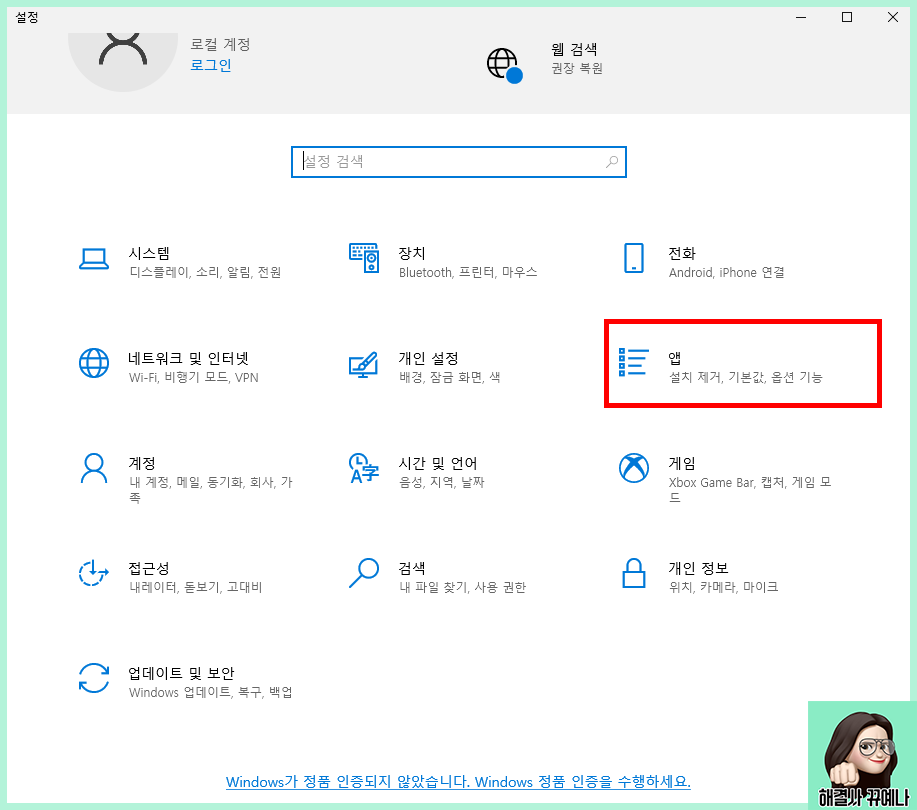Open the 개인 정보 padlock icon

634,573
